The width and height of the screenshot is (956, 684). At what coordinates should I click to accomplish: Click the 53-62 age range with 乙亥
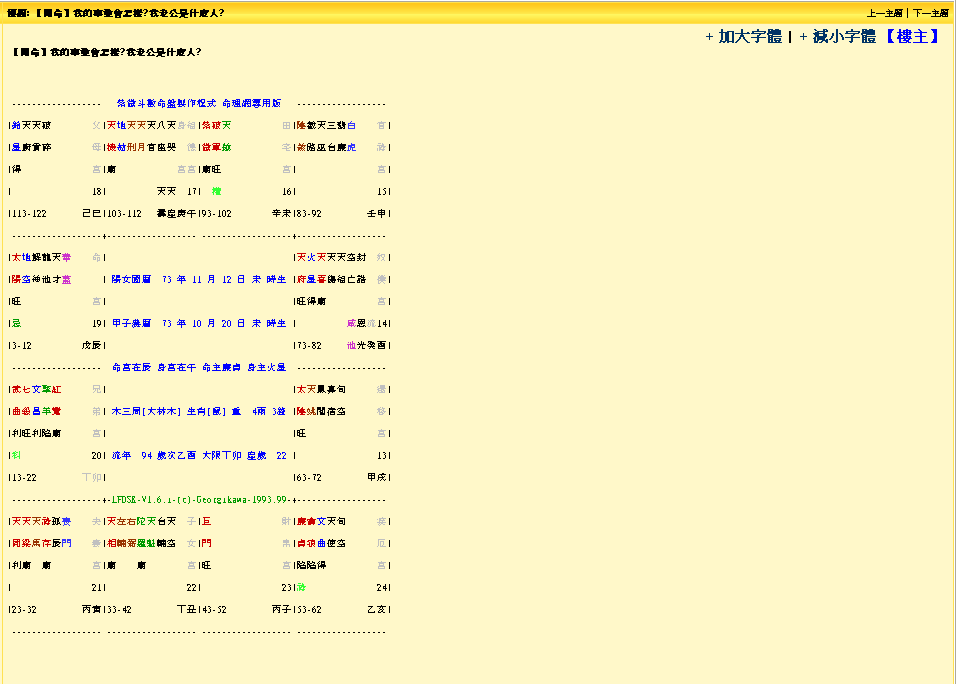pos(310,609)
